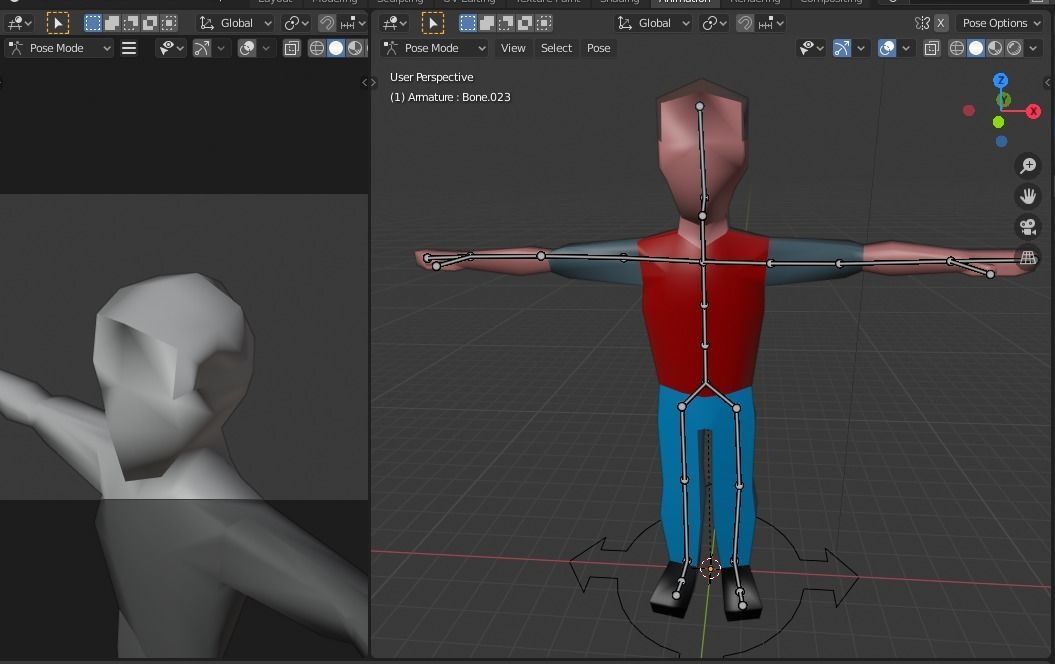Viewport: 1055px width, 664px height.
Task: Switch perspective/orthographic with the grid icon
Action: (1027, 258)
